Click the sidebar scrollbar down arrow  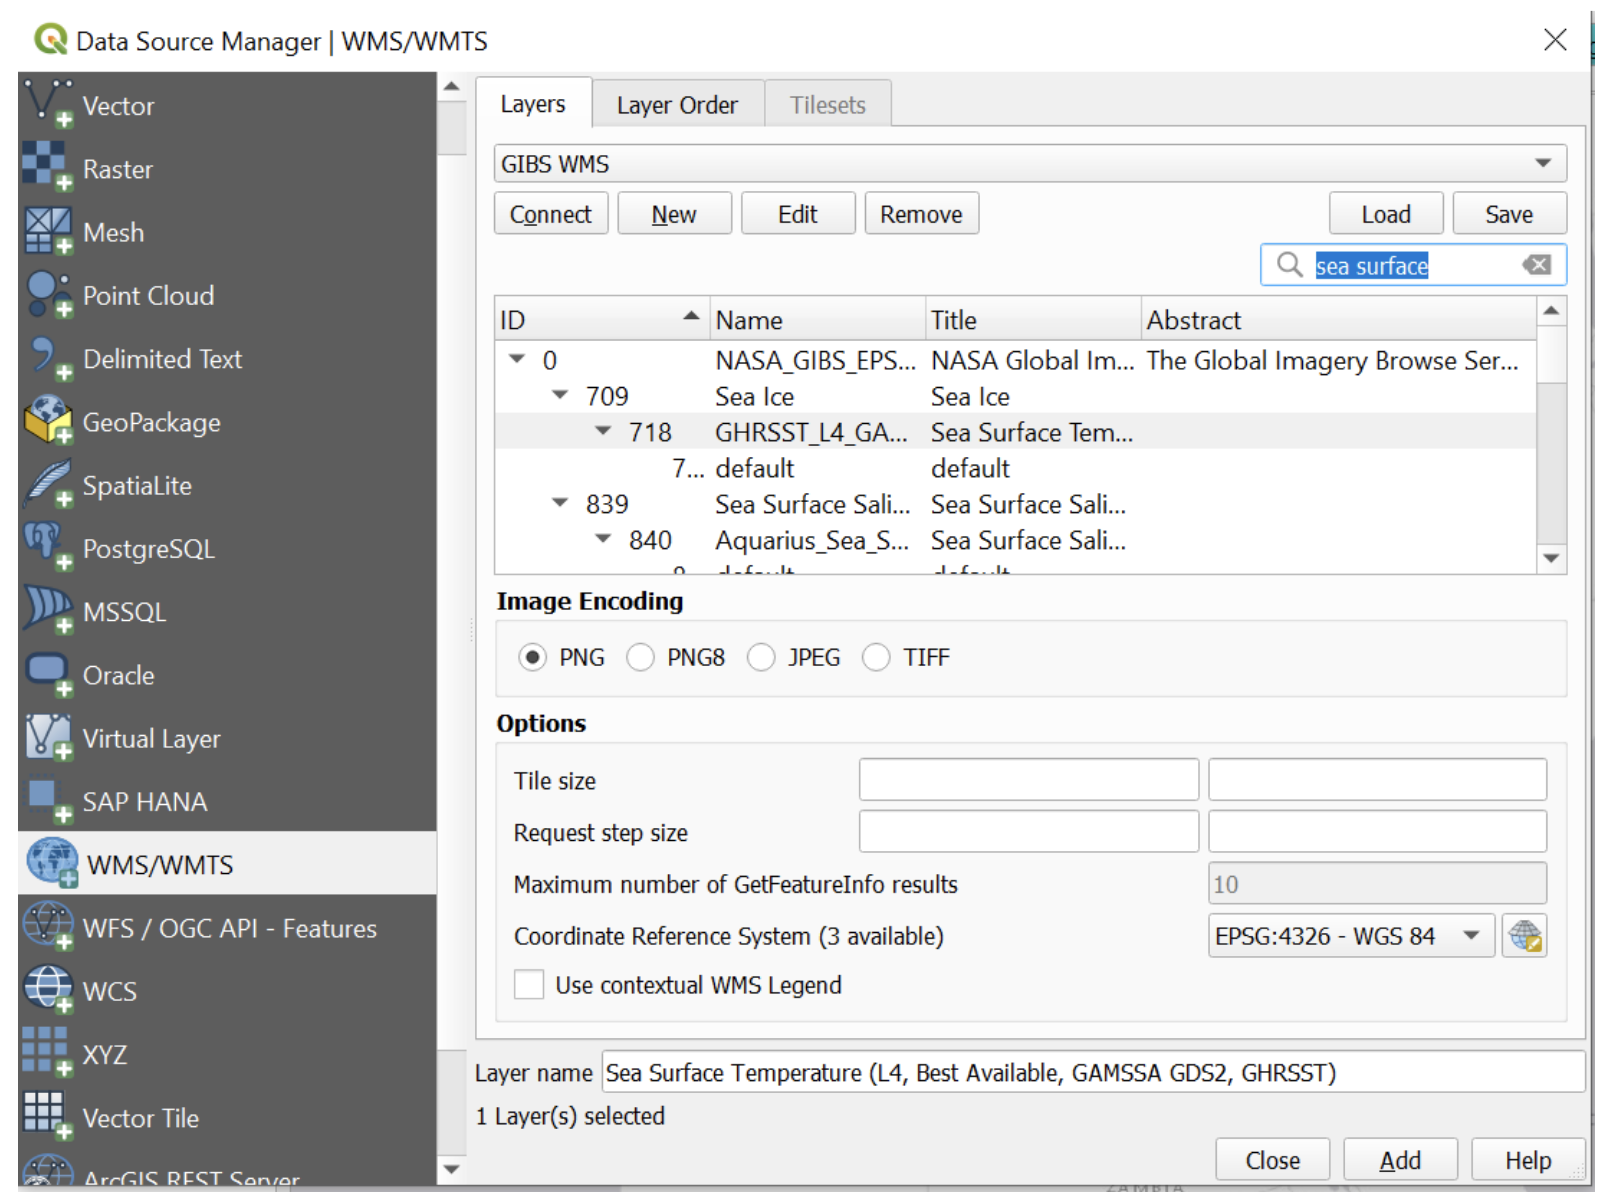pyautogui.click(x=452, y=1168)
